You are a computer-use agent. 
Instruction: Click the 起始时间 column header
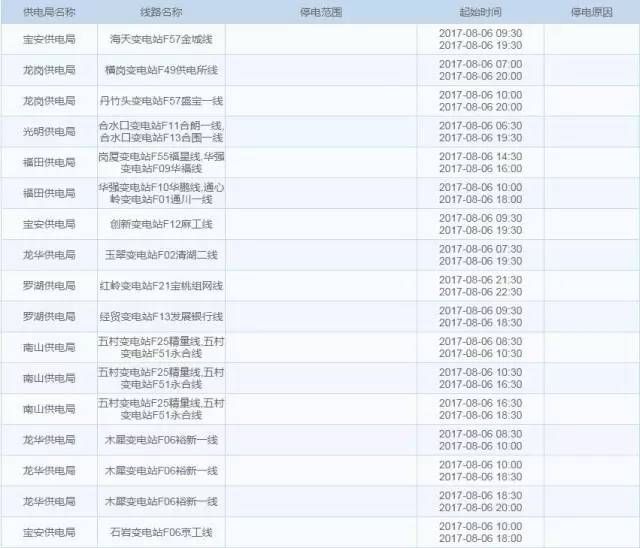click(x=480, y=12)
